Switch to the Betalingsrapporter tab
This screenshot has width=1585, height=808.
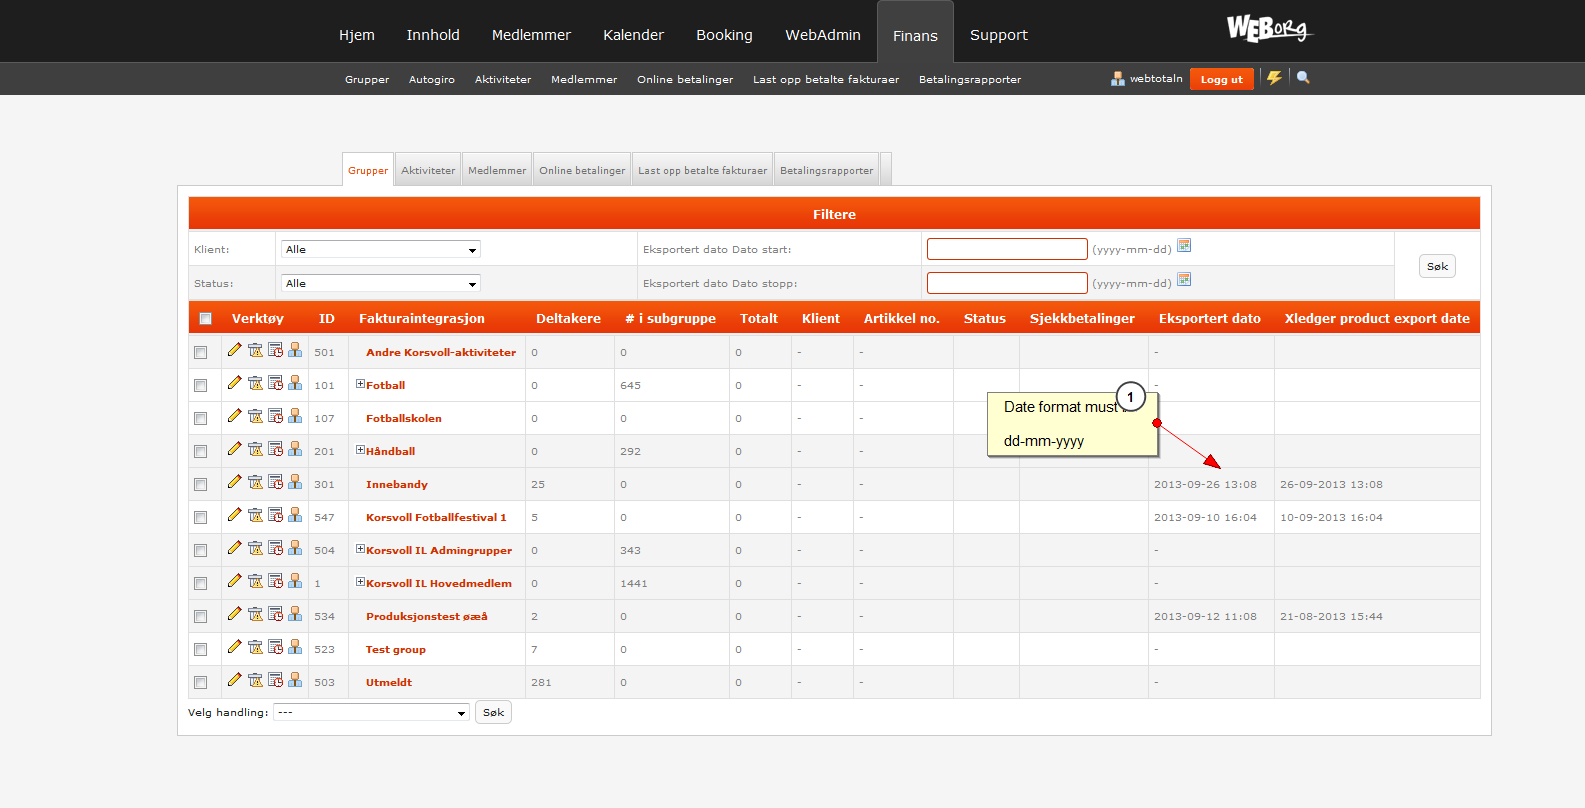(826, 171)
